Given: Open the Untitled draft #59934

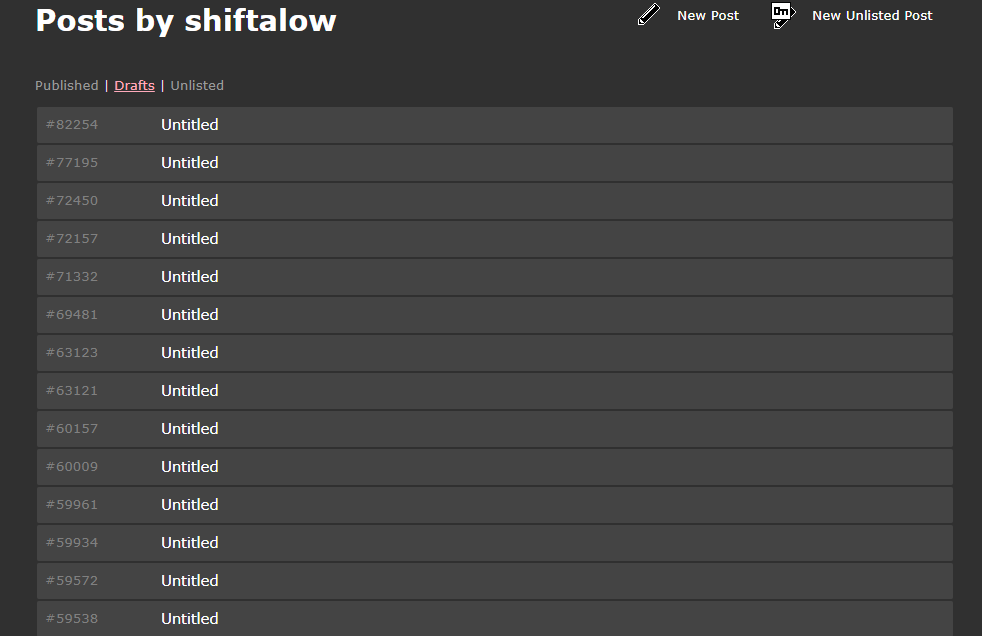Looking at the screenshot, I should pyautogui.click(x=190, y=543).
